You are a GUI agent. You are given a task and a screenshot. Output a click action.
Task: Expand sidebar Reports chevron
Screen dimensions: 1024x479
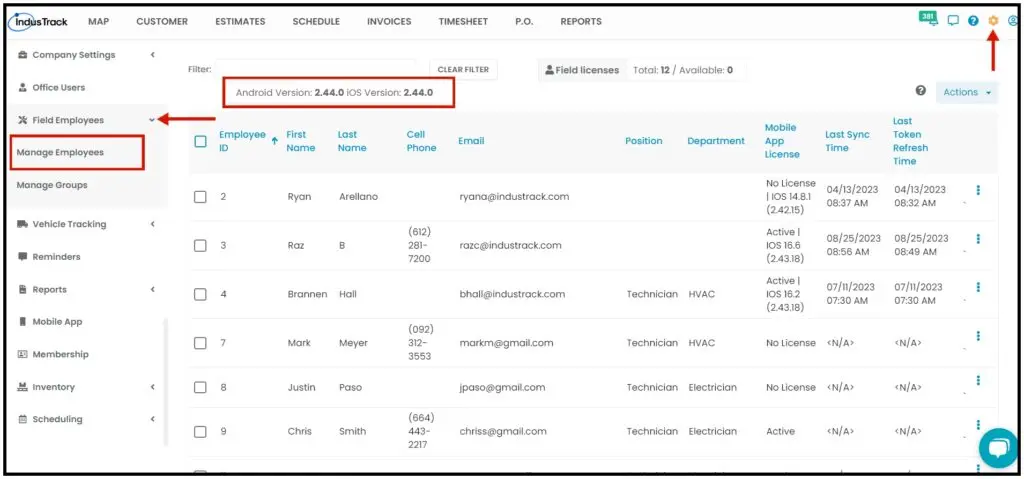(x=152, y=289)
